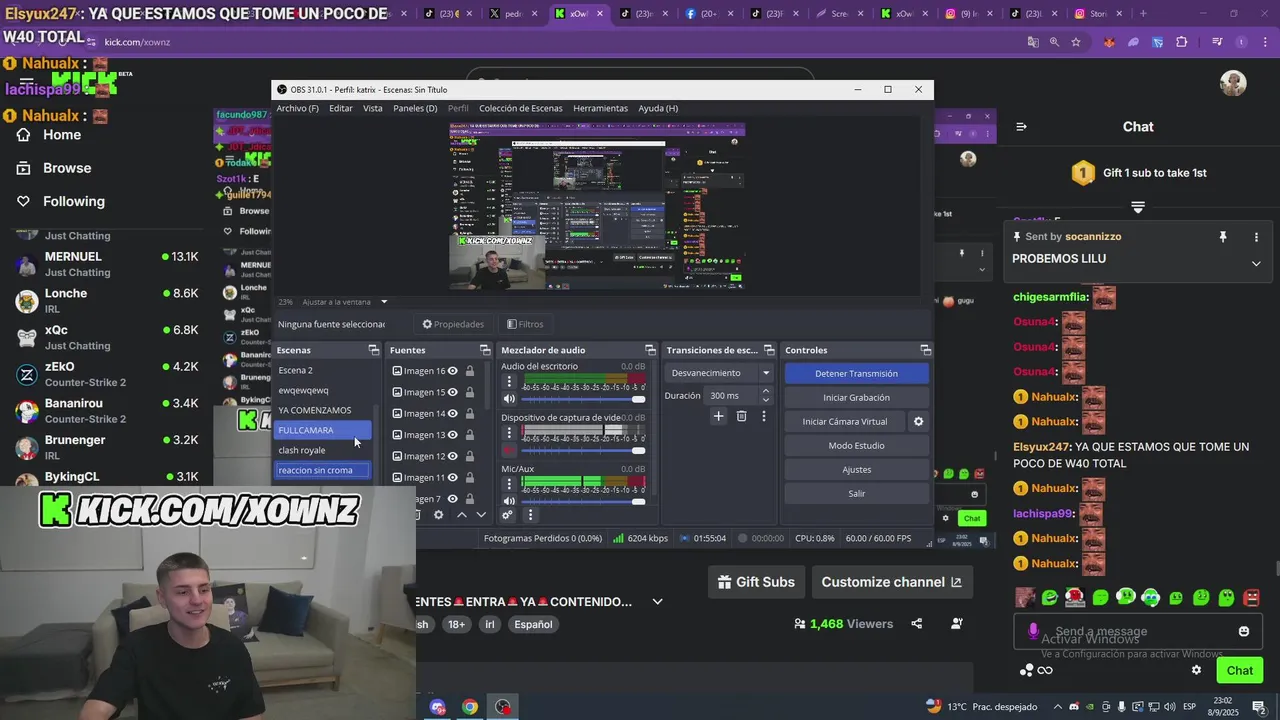Collapse Kick chat with the toggle icon
Viewport: 1280px width, 720px height.
1021,127
